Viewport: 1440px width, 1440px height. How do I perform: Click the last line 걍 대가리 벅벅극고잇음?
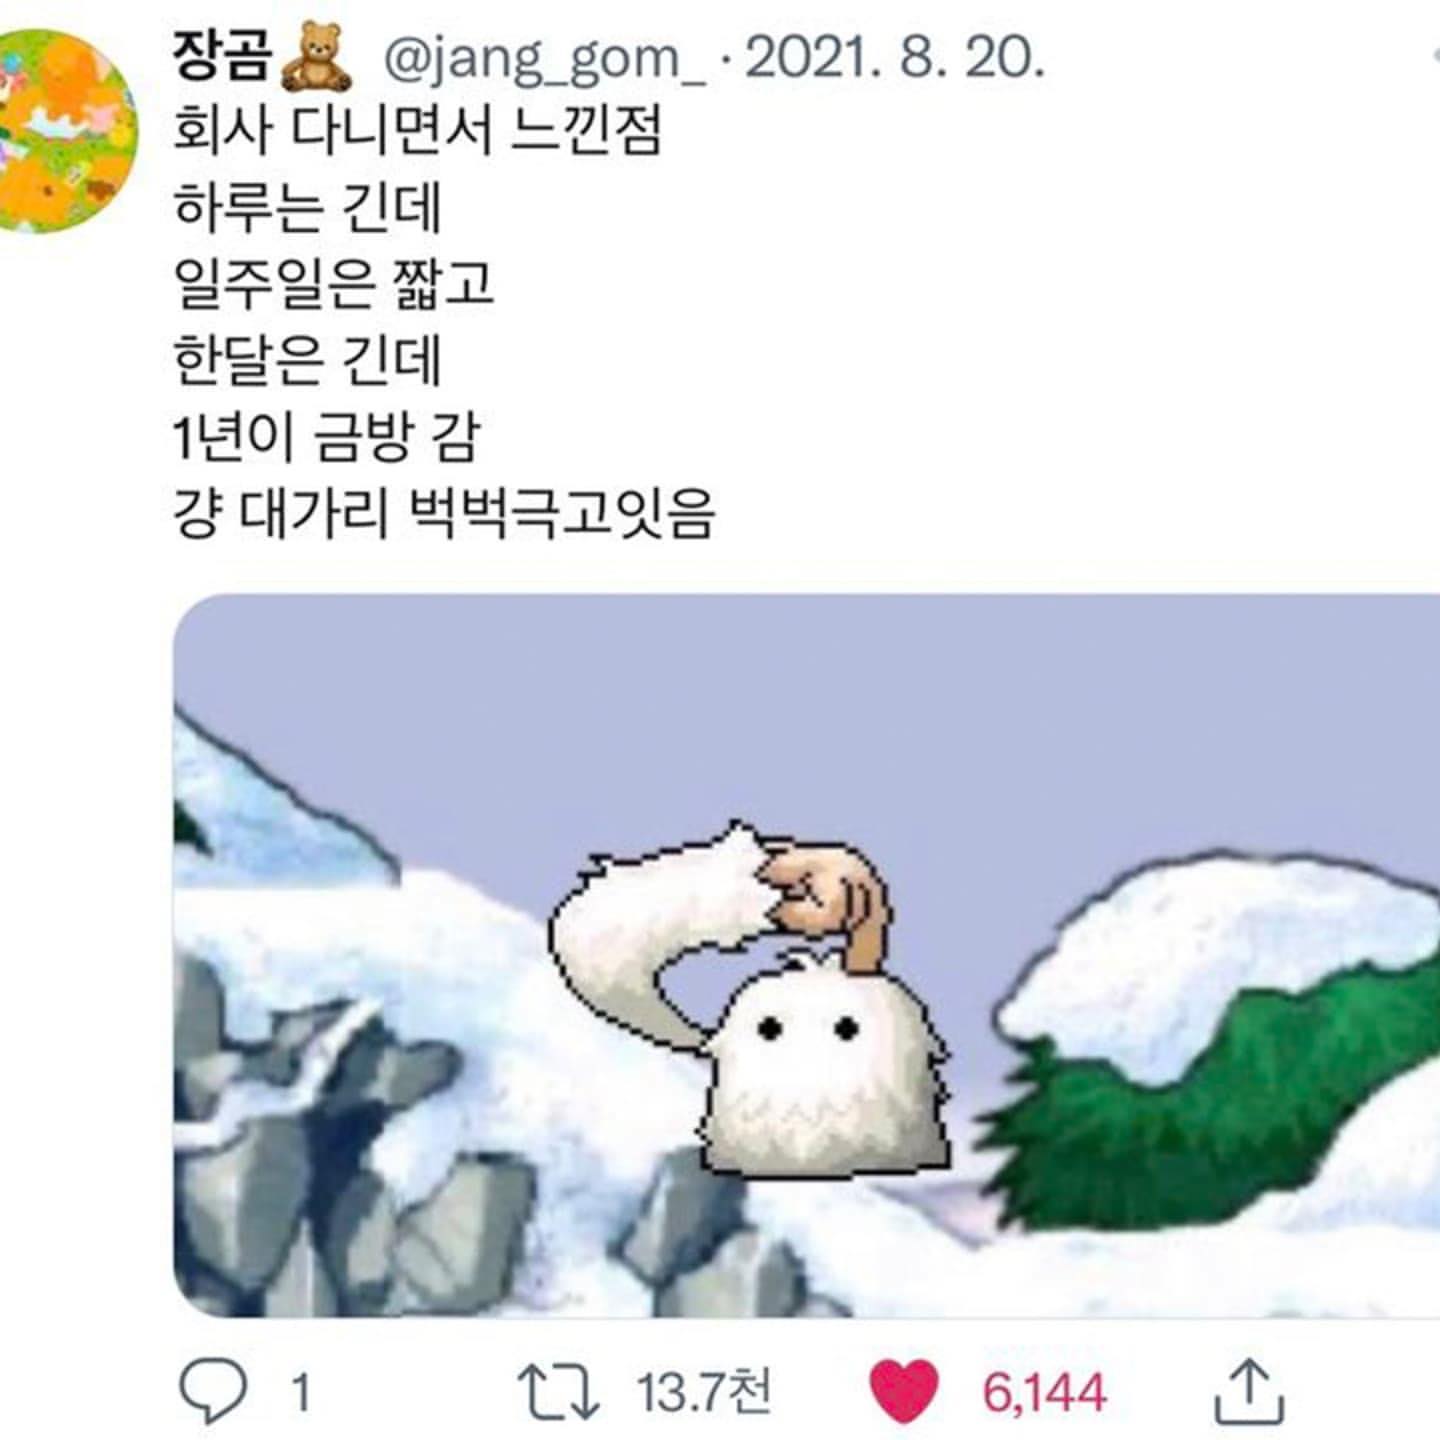pos(445,514)
